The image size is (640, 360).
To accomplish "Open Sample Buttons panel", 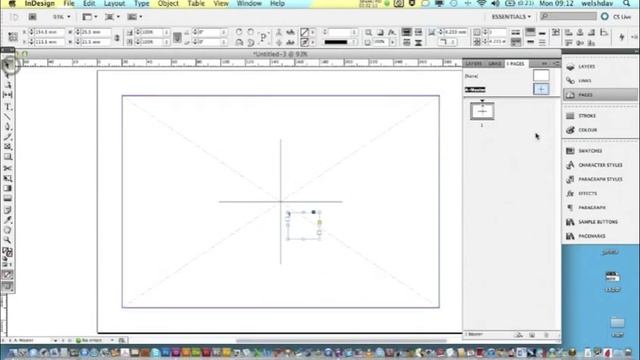I will click(x=599, y=222).
